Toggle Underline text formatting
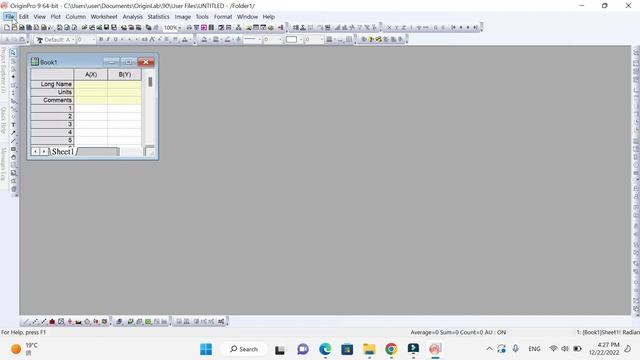The height and width of the screenshot is (360, 640). pos(116,40)
